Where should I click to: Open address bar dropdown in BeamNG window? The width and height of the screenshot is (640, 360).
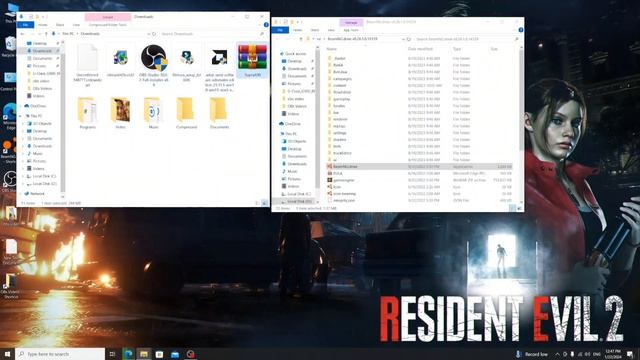point(403,39)
